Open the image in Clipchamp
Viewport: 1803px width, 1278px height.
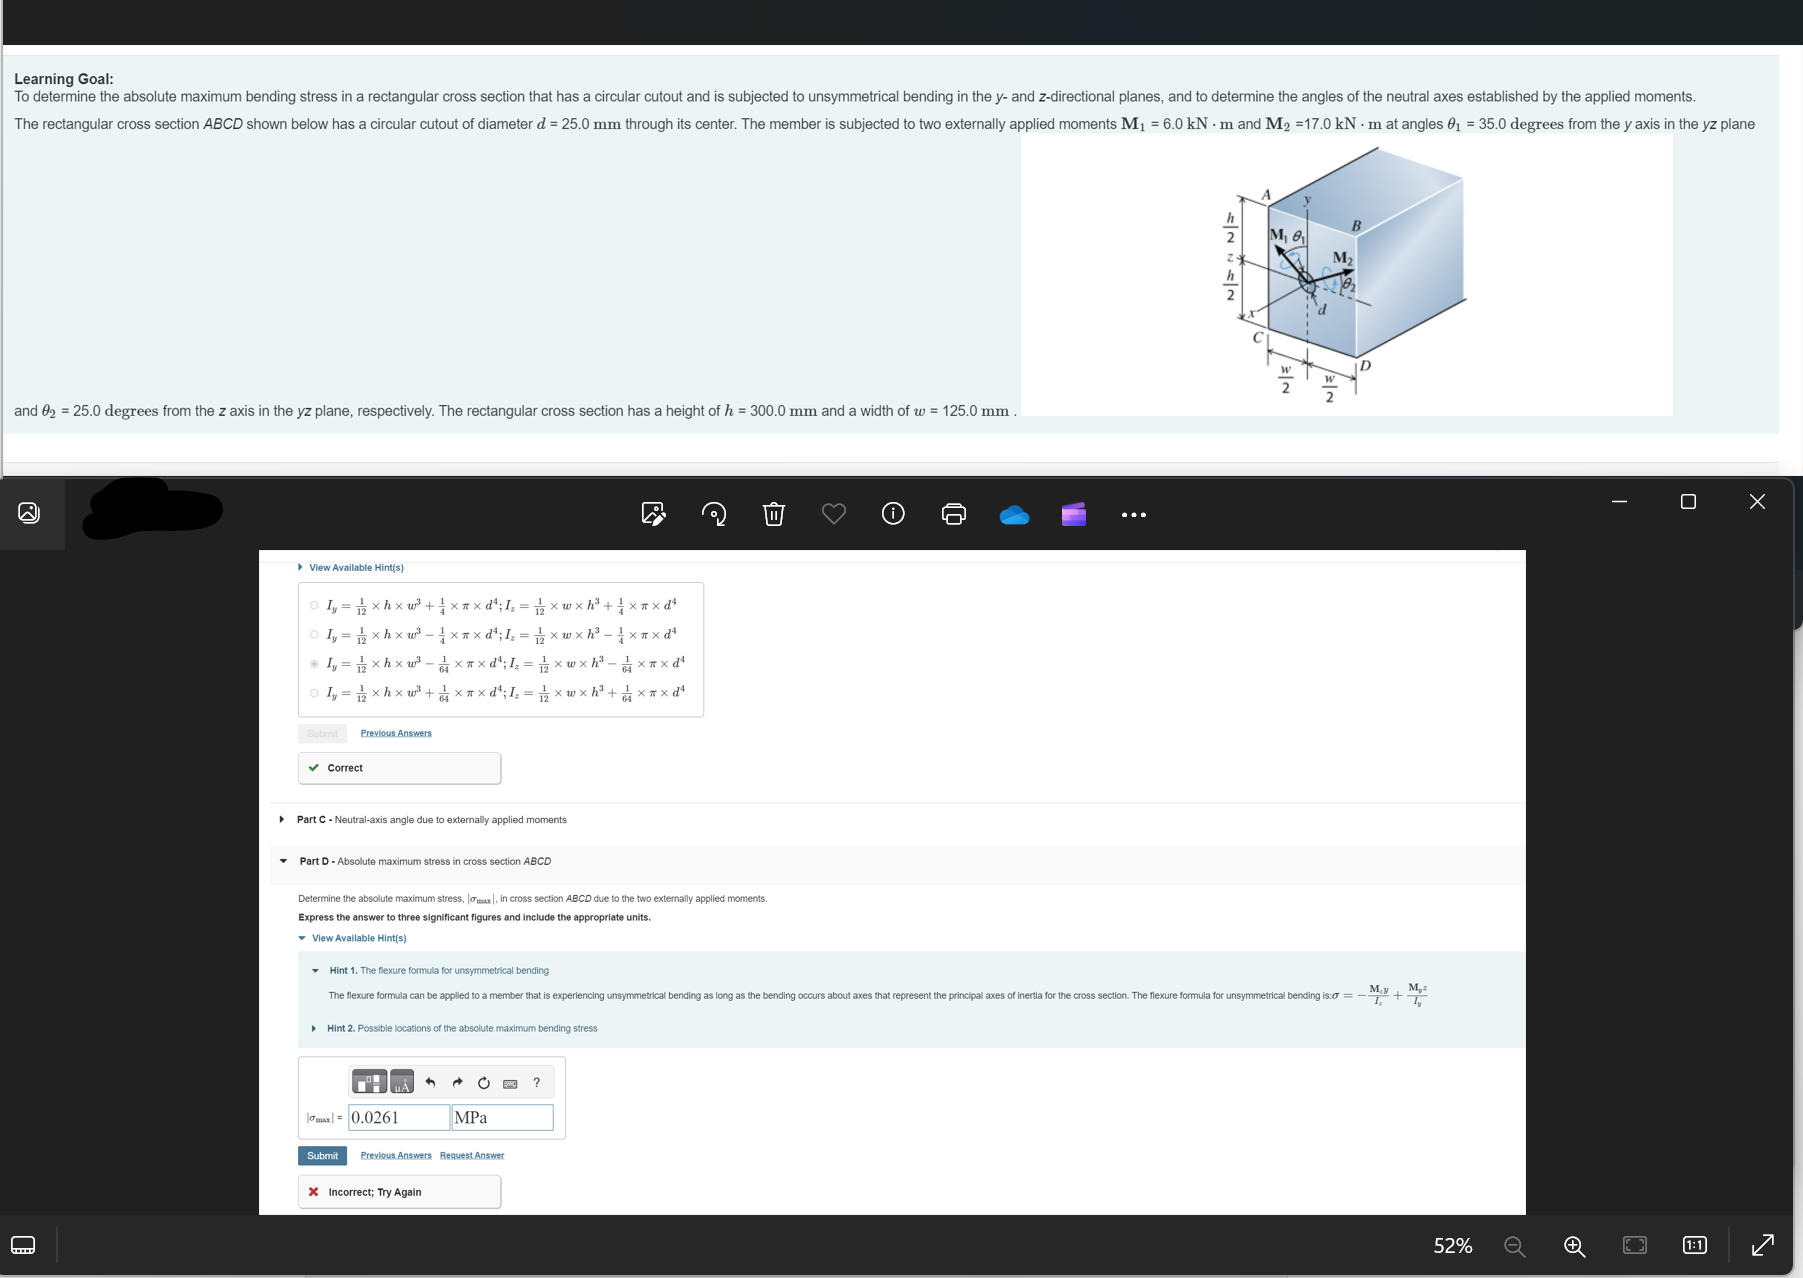click(x=1073, y=515)
